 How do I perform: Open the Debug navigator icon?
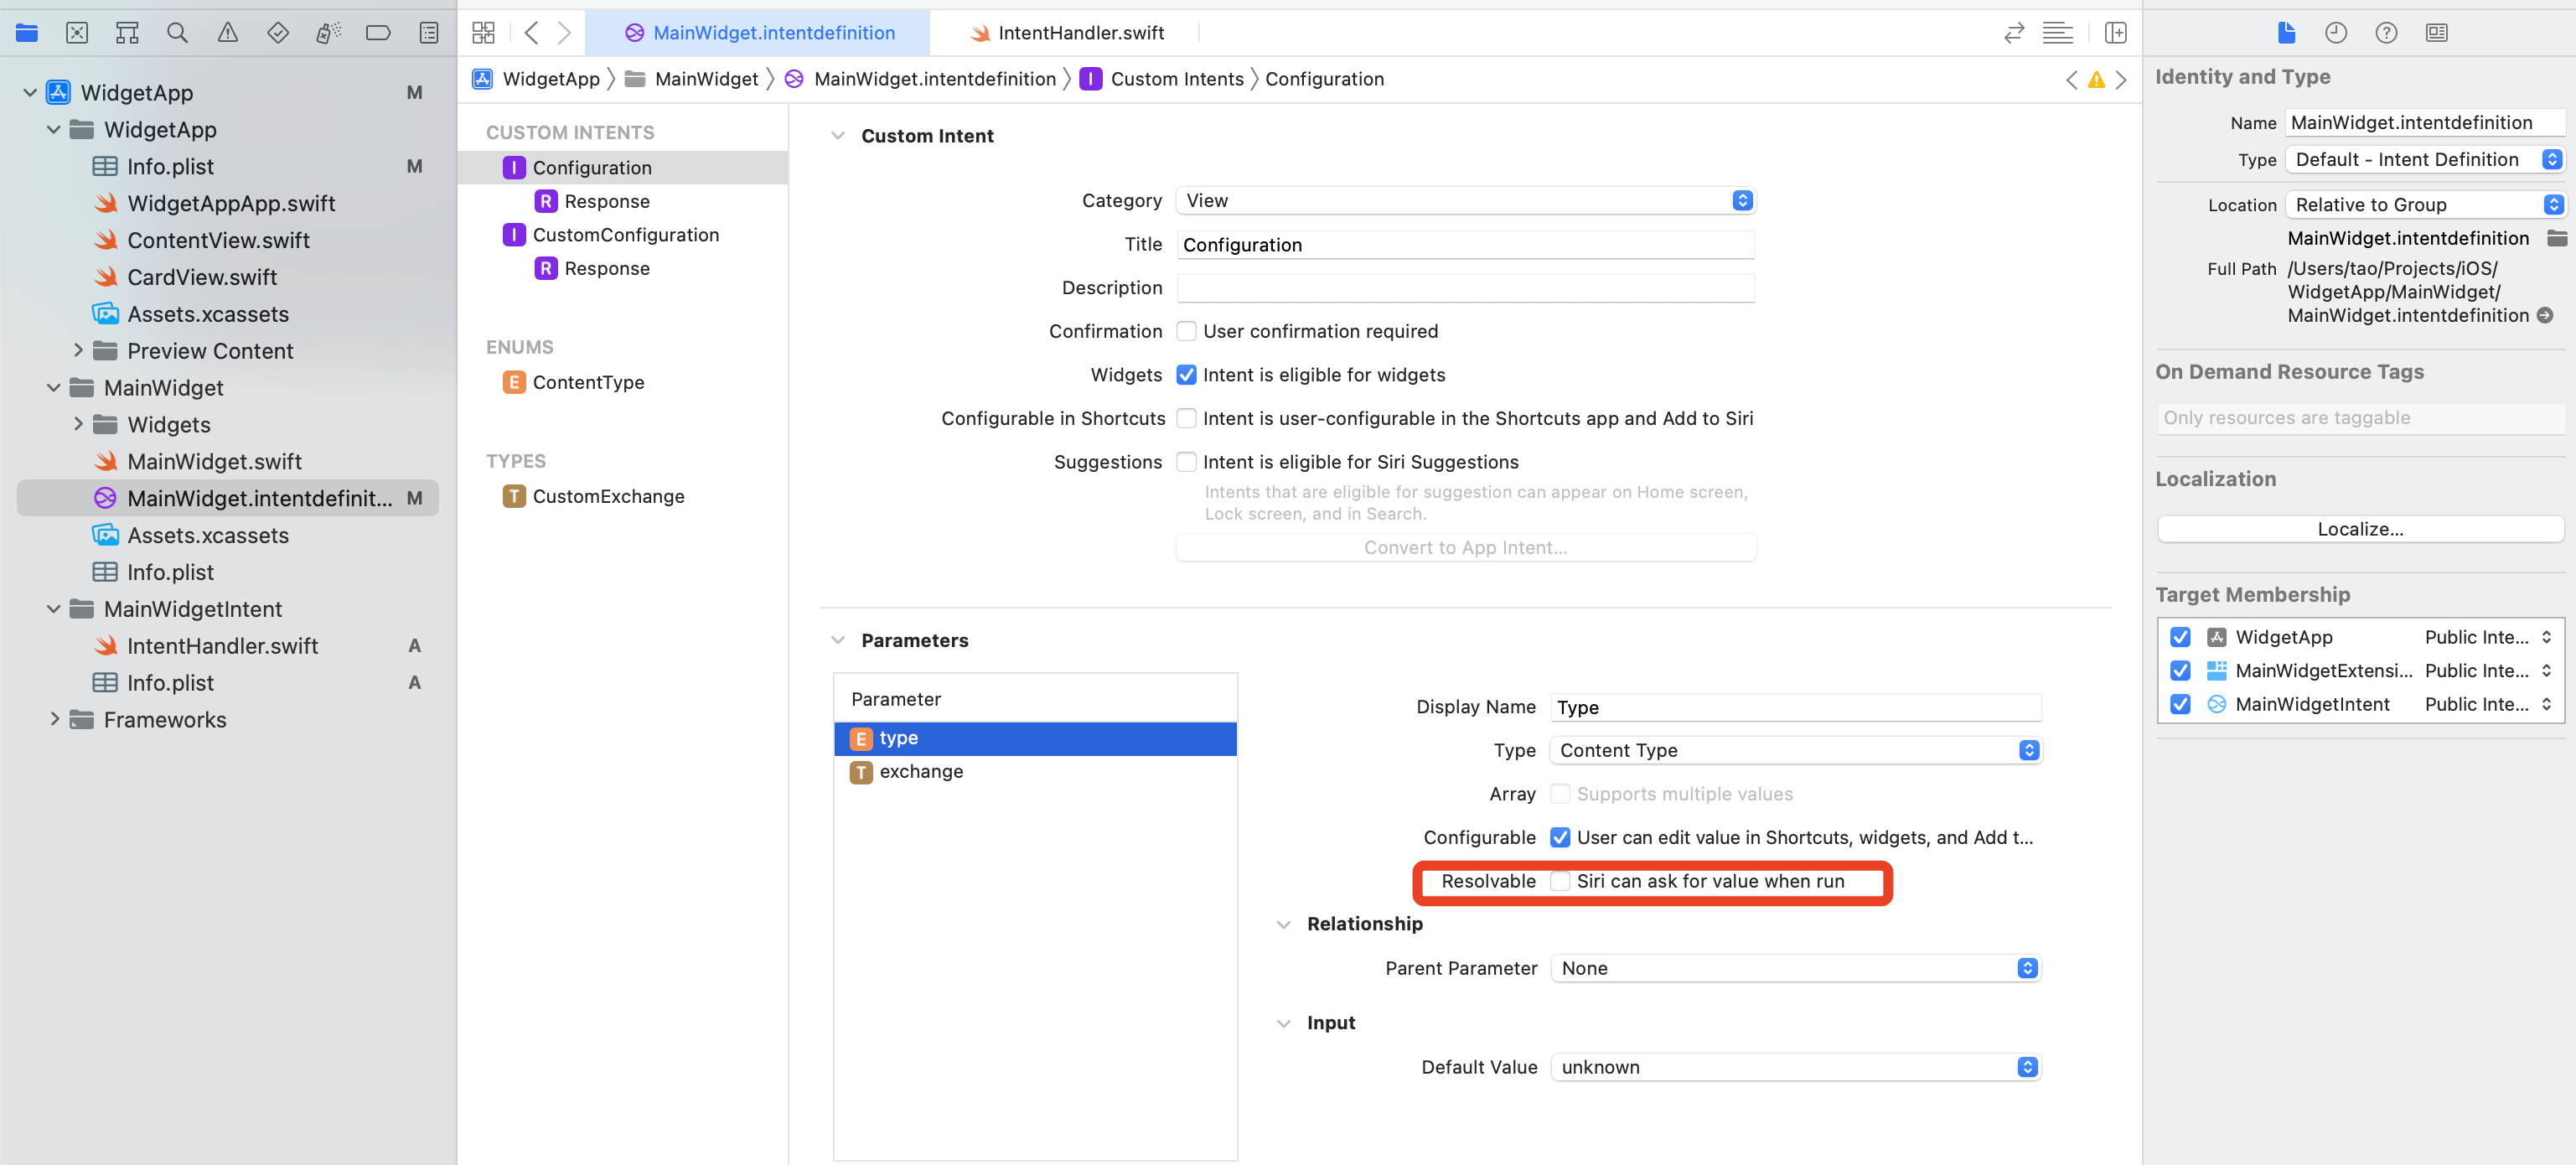[328, 33]
